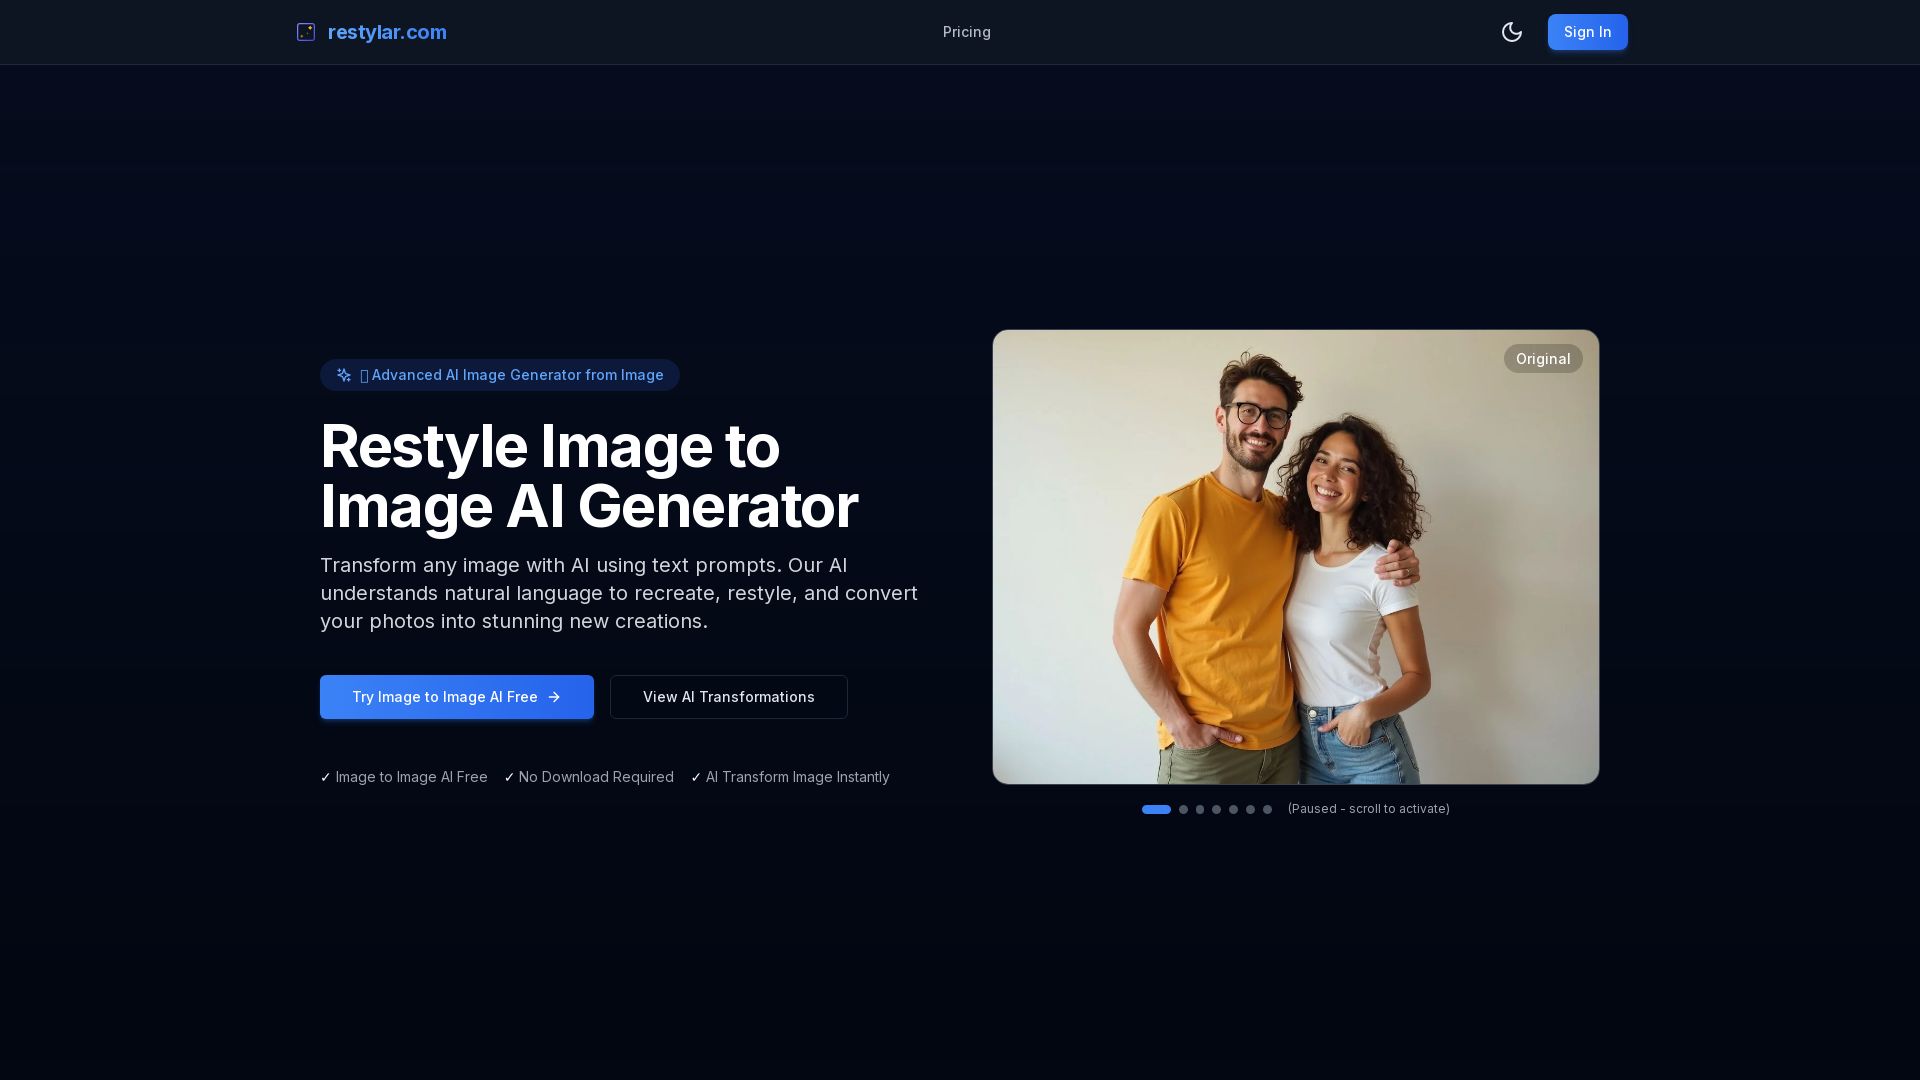
Task: Open View AI Transformations
Action: (728, 697)
